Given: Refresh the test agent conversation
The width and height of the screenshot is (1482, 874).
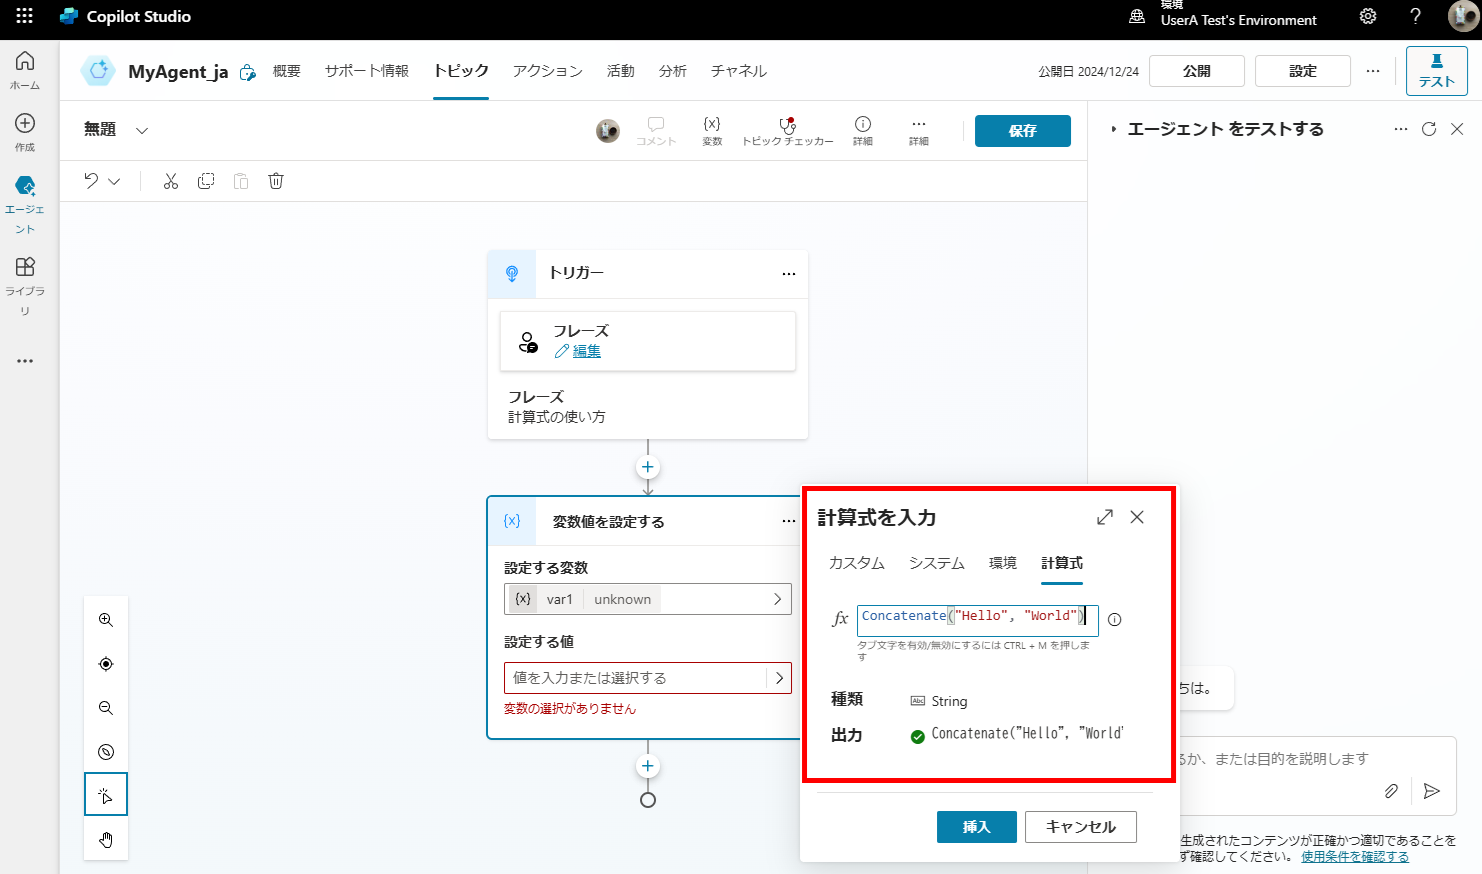Looking at the screenshot, I should (x=1428, y=129).
